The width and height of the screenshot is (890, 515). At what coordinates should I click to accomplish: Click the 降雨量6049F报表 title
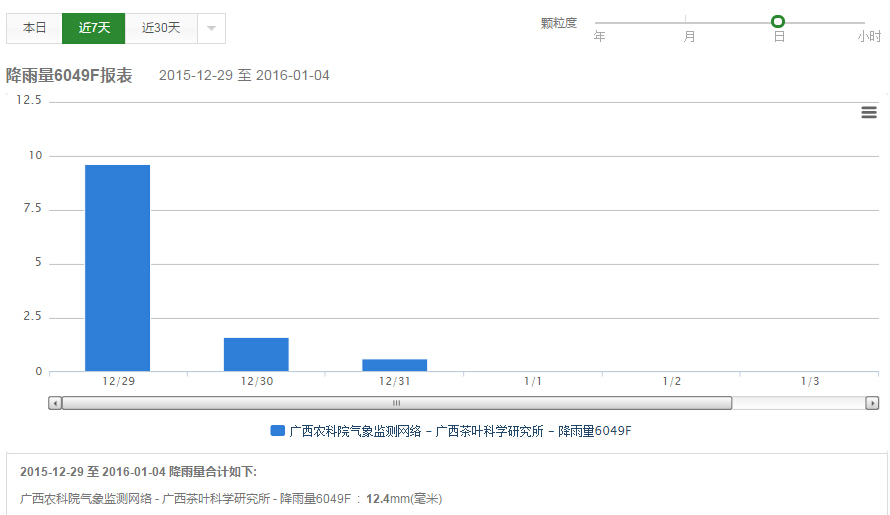pyautogui.click(x=69, y=76)
